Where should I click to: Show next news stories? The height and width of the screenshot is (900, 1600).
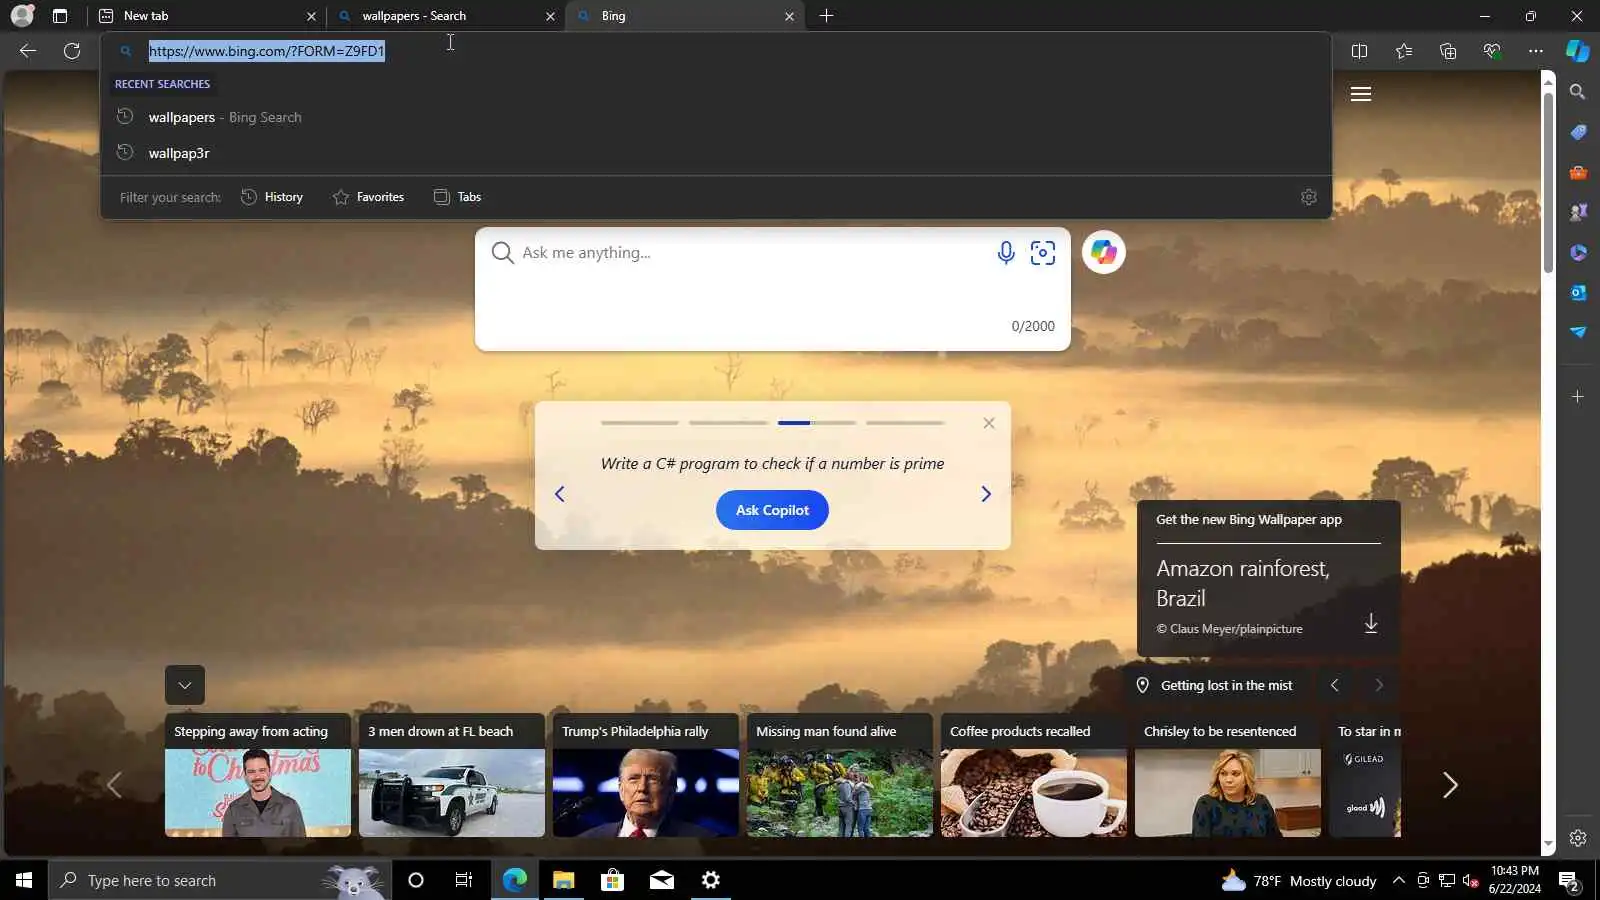(x=1450, y=785)
